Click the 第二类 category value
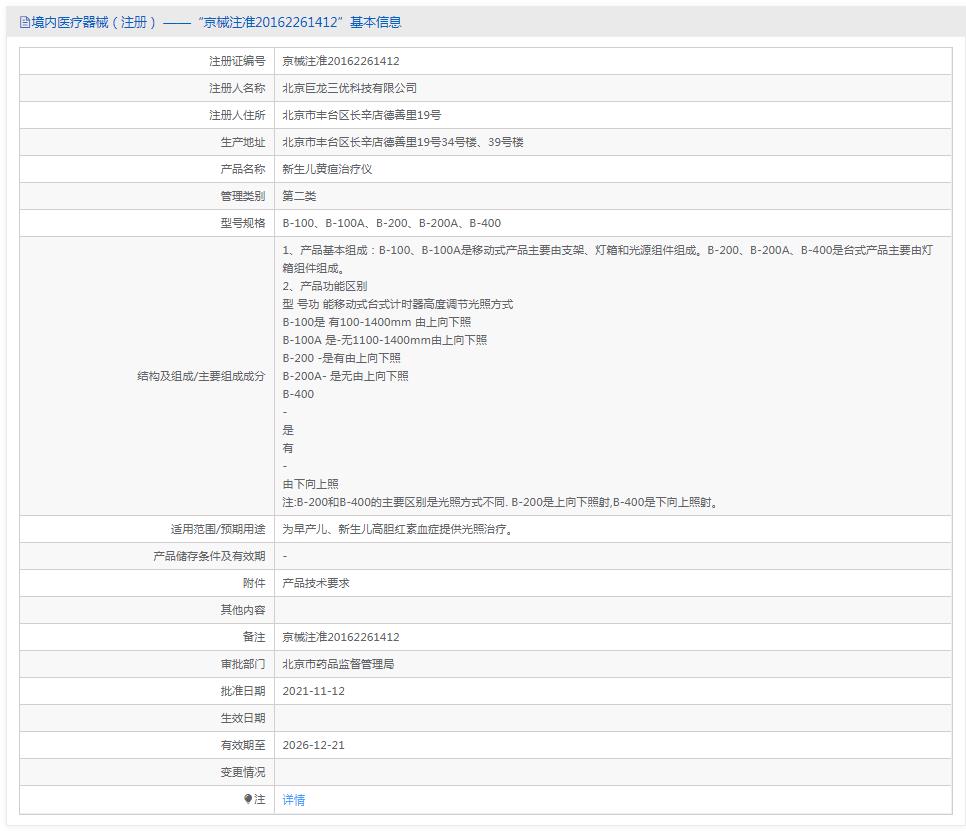Screen dimensions: 966x831 coord(299,197)
